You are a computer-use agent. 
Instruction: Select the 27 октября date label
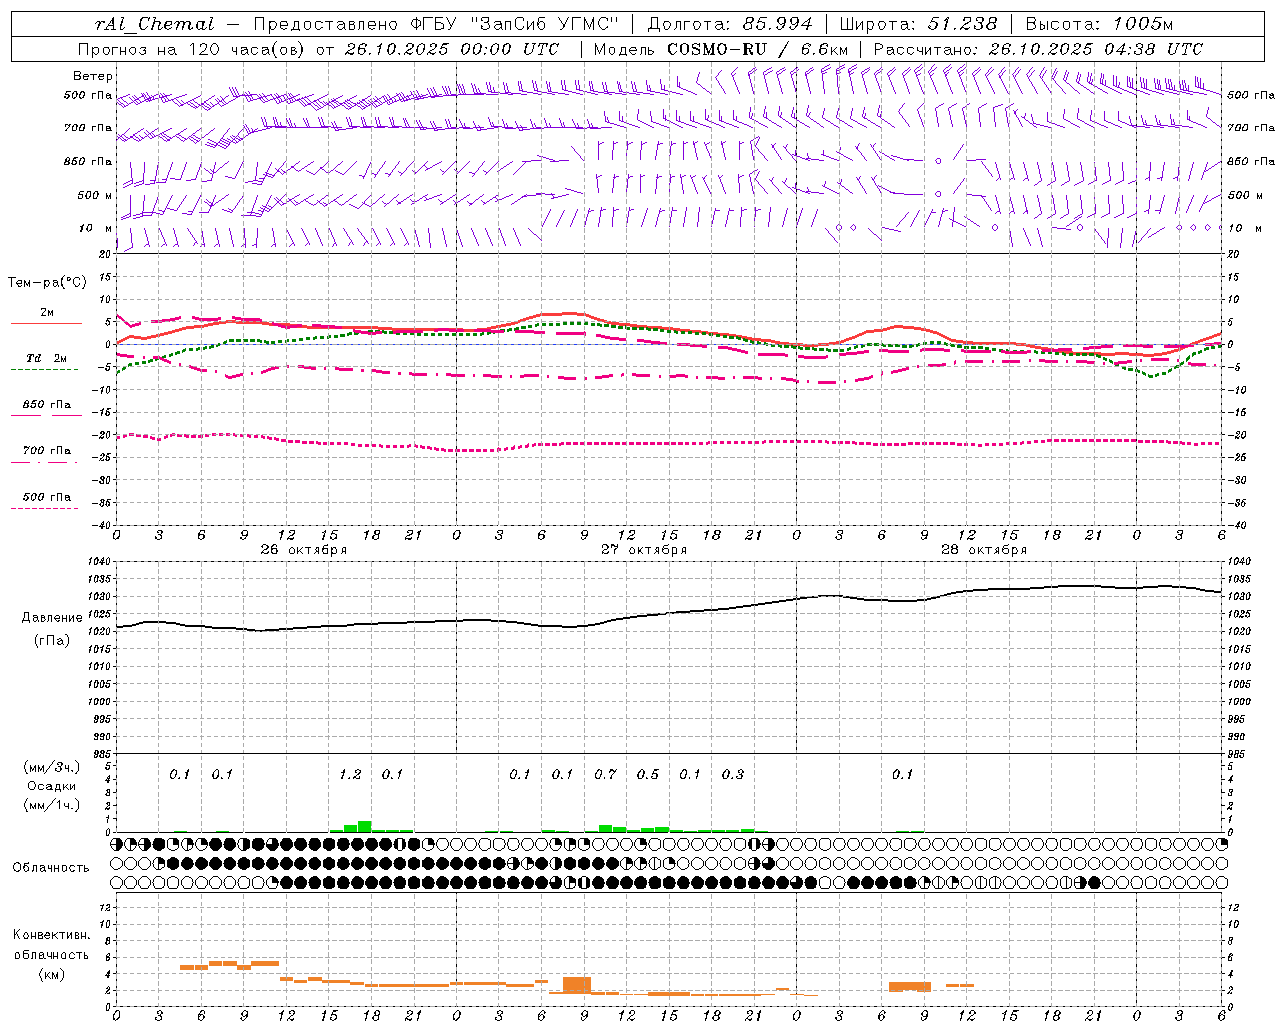pyautogui.click(x=644, y=550)
